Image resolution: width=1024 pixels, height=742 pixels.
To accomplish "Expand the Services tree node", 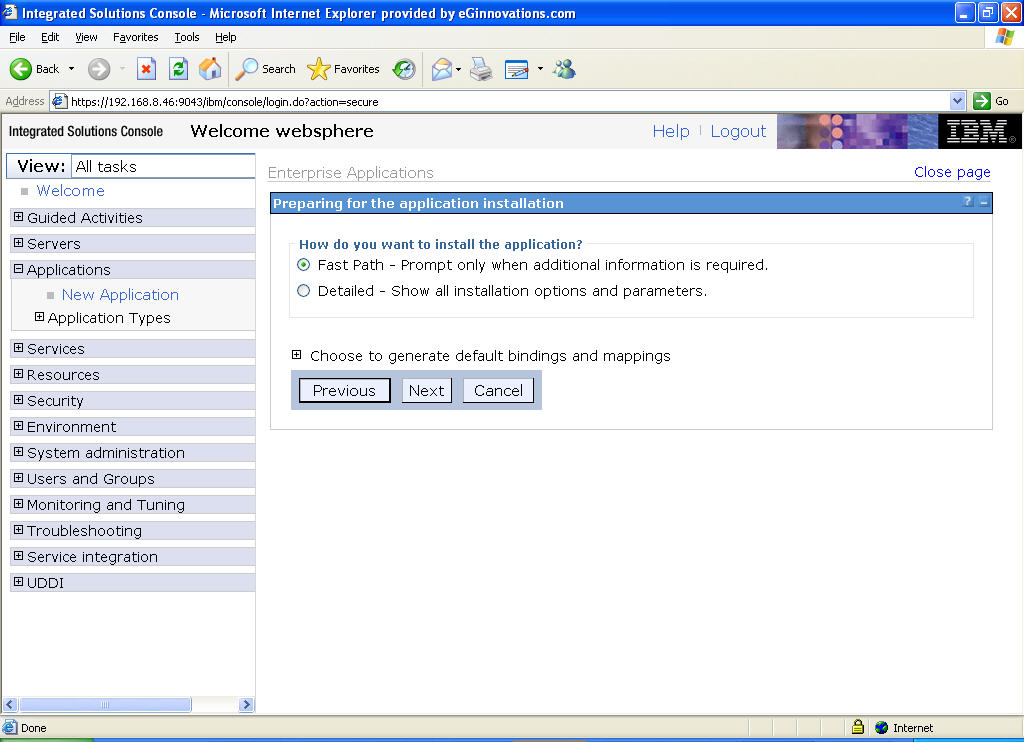I will [18, 347].
